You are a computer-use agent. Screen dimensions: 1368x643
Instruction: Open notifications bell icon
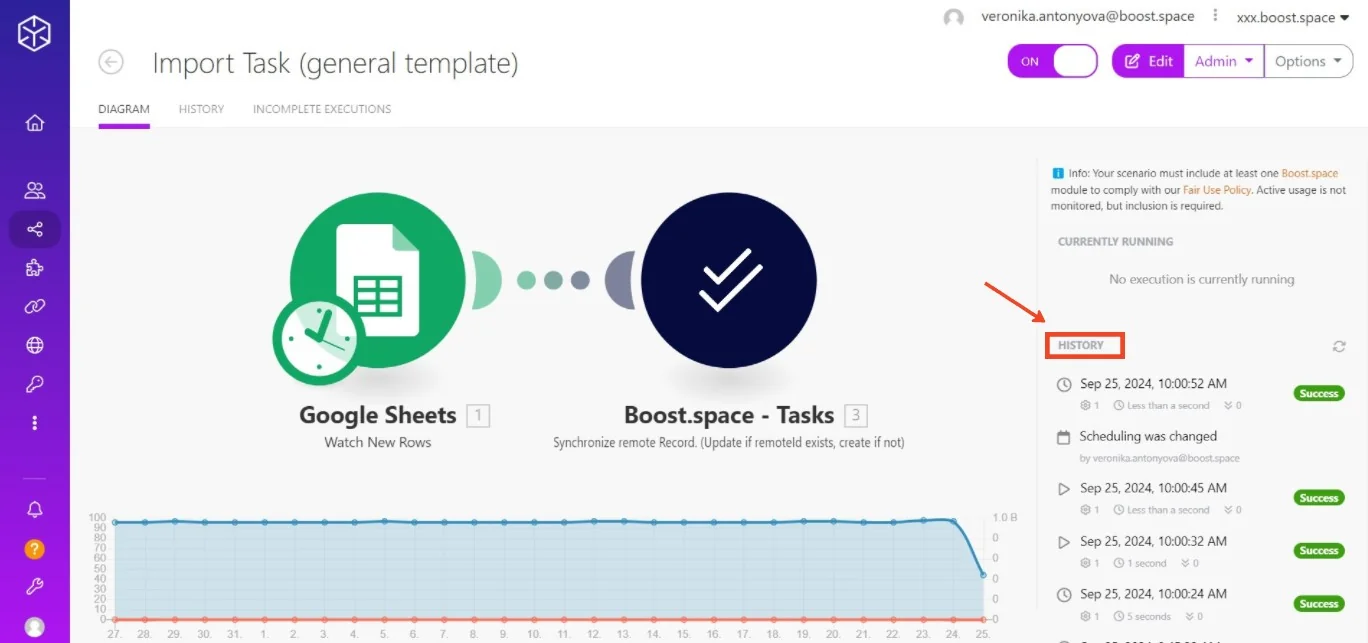(x=35, y=510)
